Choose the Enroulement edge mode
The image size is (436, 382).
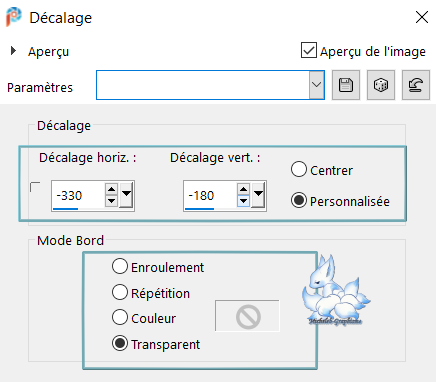tap(120, 266)
